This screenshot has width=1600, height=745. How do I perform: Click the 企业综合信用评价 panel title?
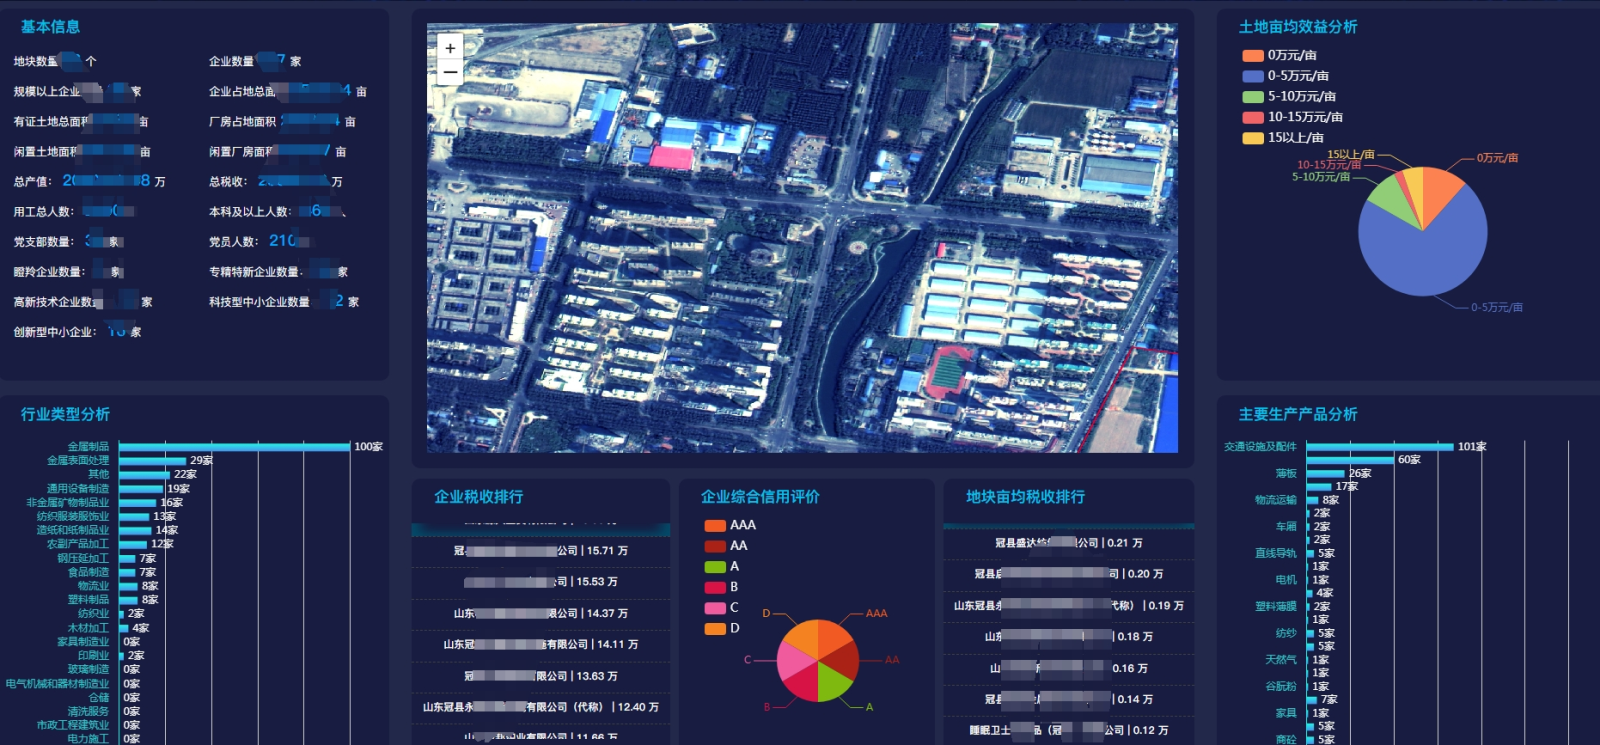click(x=760, y=497)
